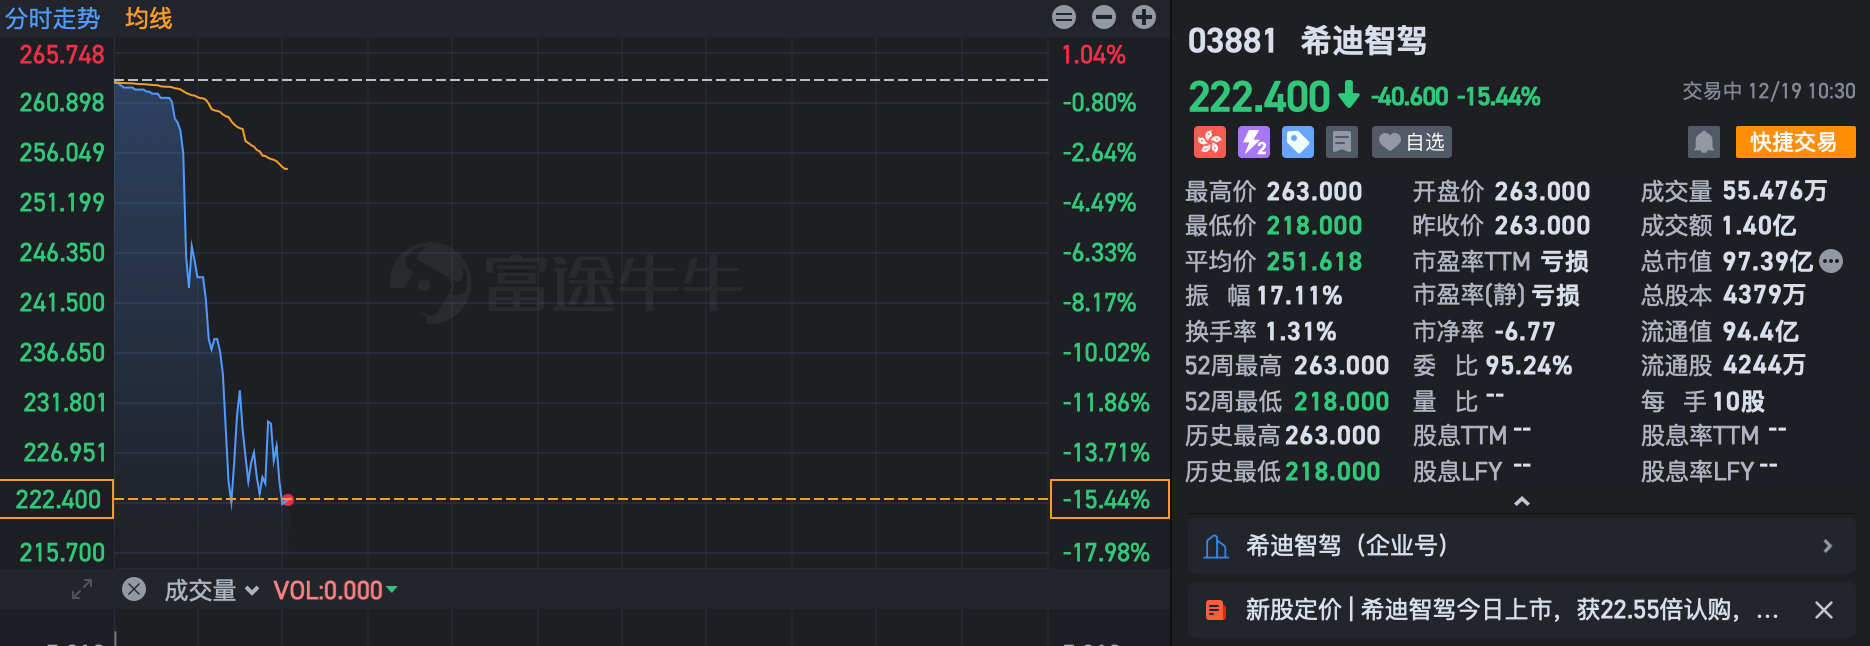The width and height of the screenshot is (1870, 646).
Task: Zoom out the chart with the minus icon
Action: [1103, 17]
